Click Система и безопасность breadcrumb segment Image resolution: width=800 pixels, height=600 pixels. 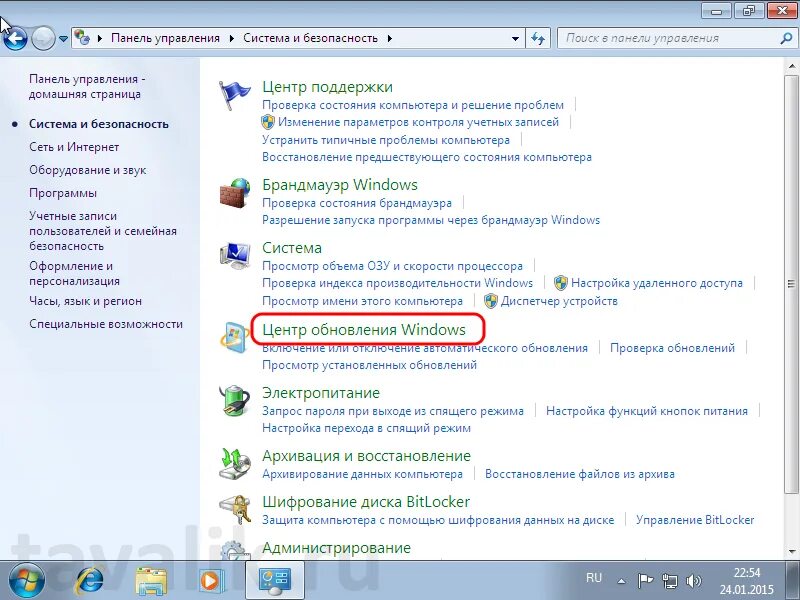(x=310, y=38)
